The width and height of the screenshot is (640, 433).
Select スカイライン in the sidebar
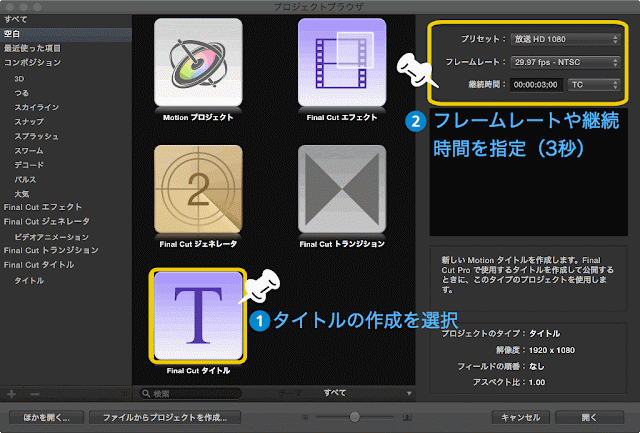37,107
